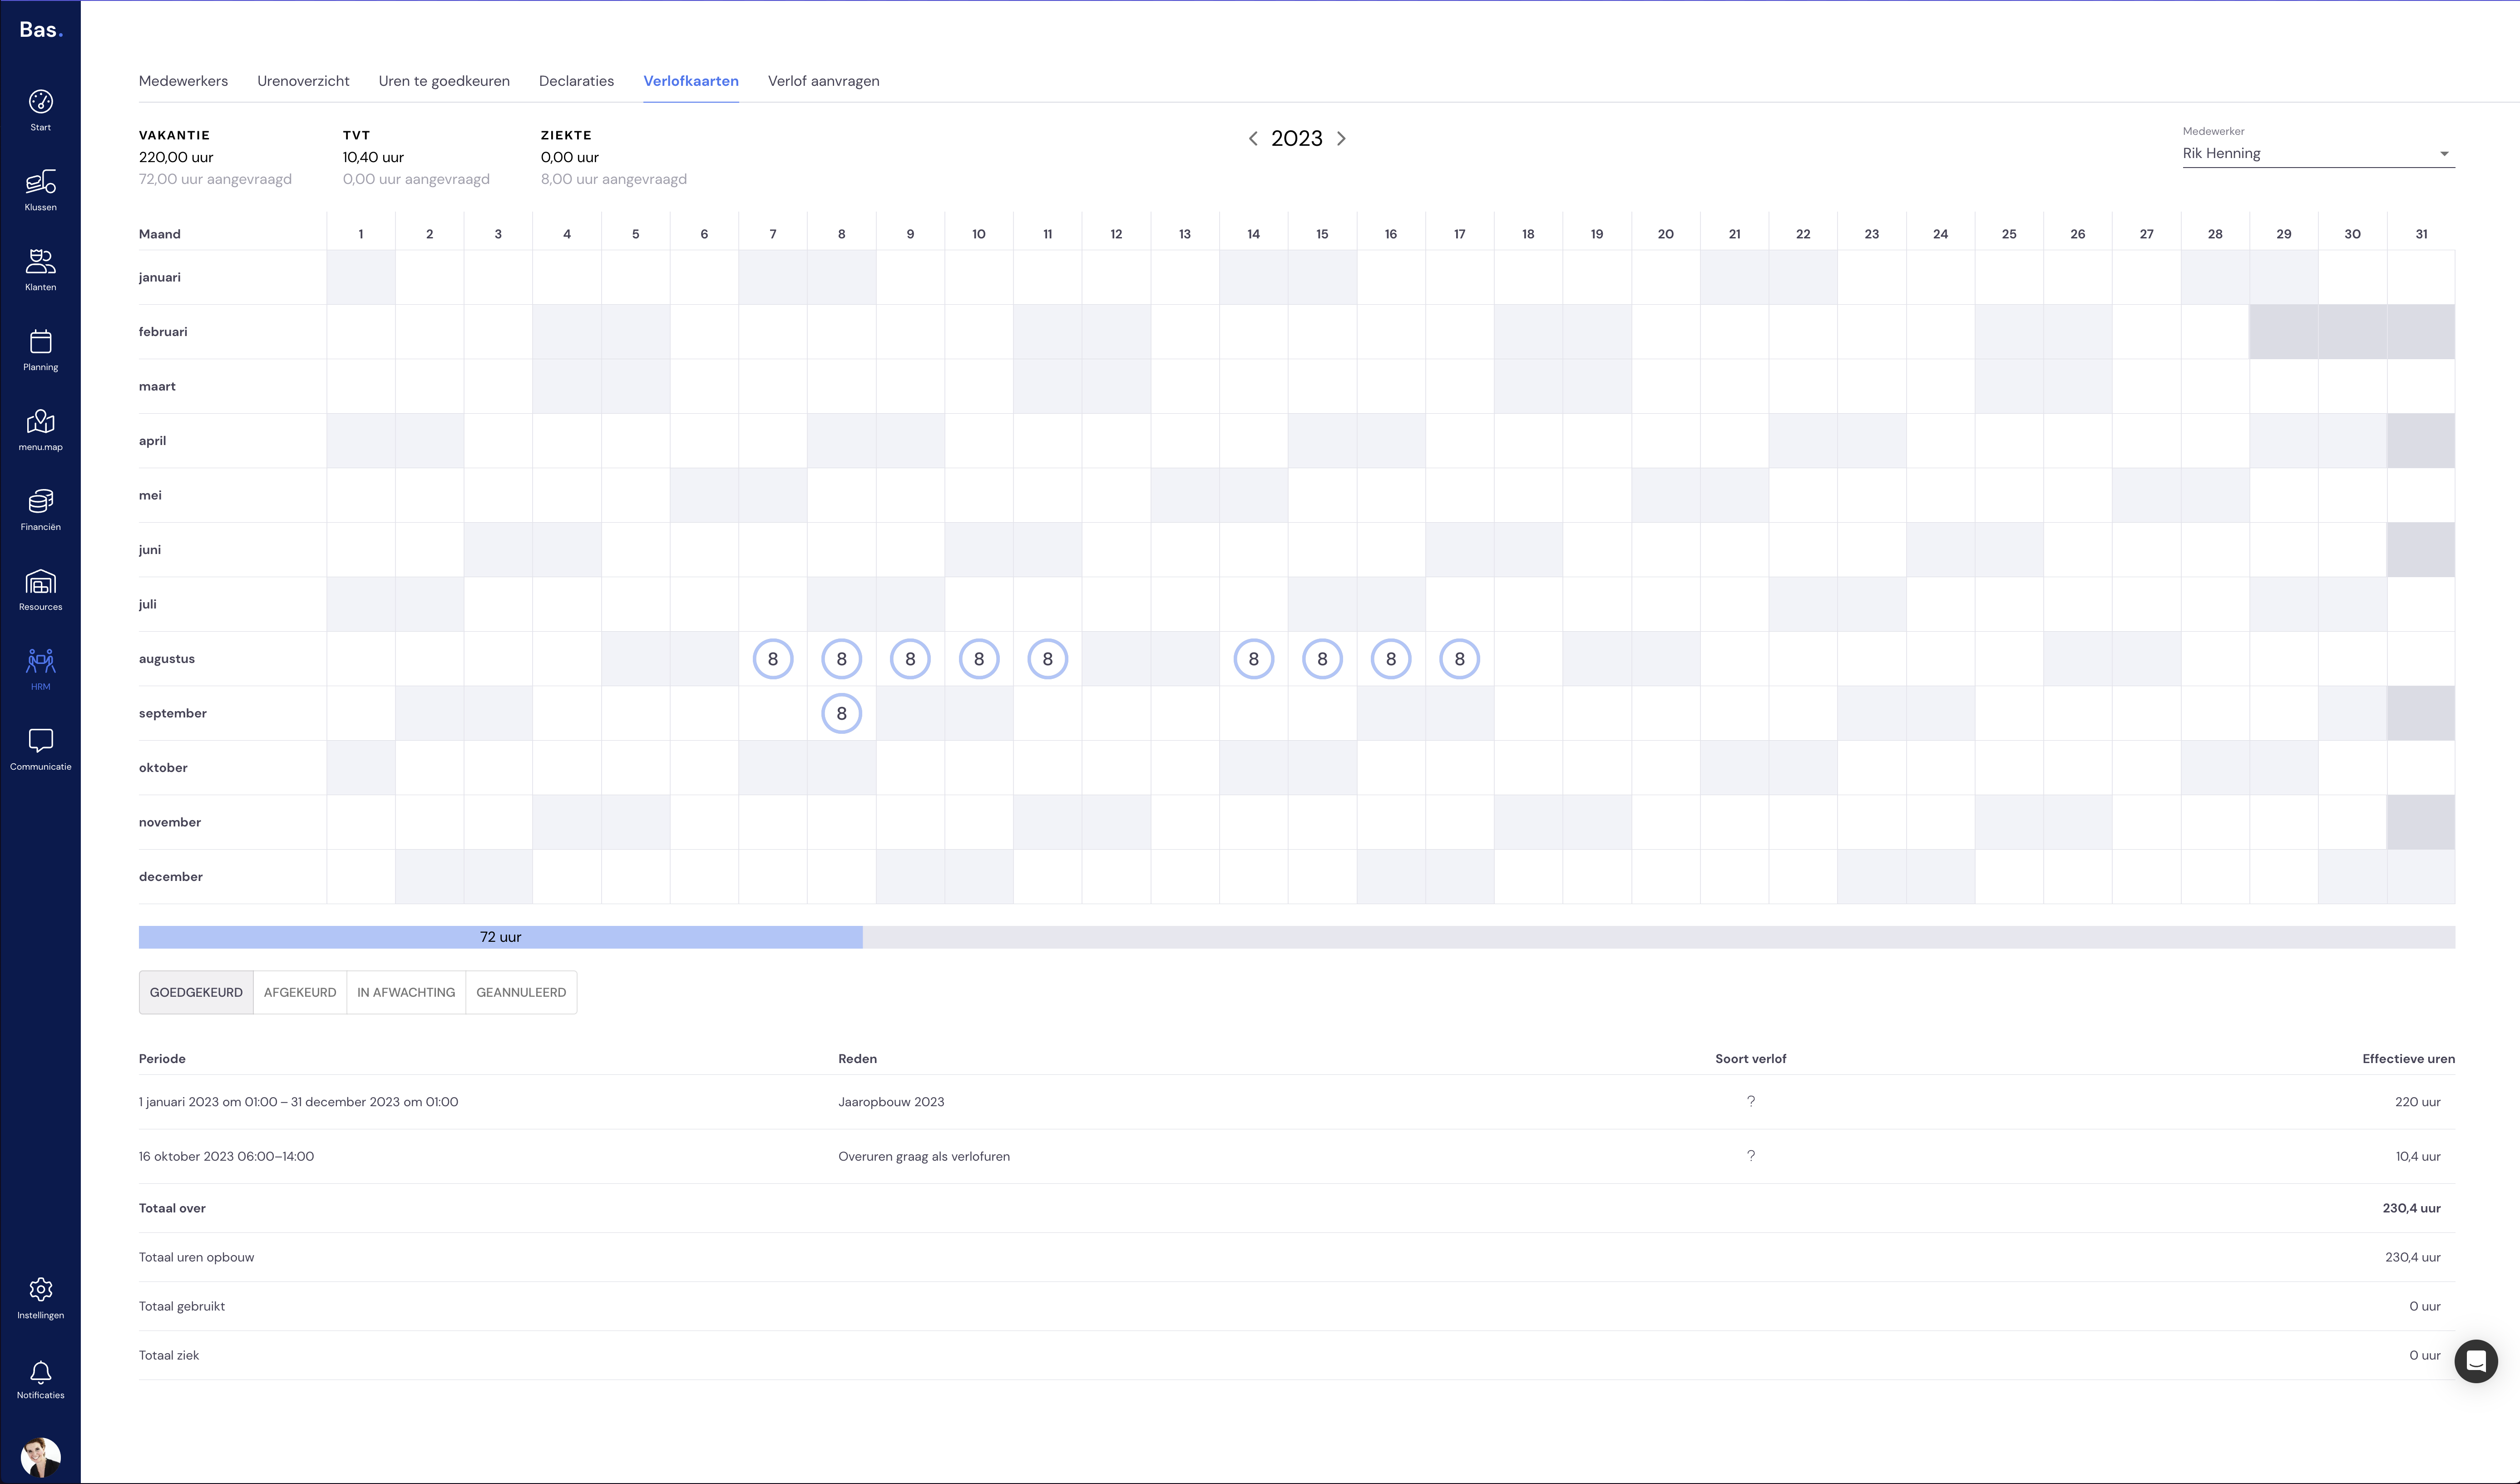Click the Jaaropbouw 2023 reason text

coord(891,1102)
